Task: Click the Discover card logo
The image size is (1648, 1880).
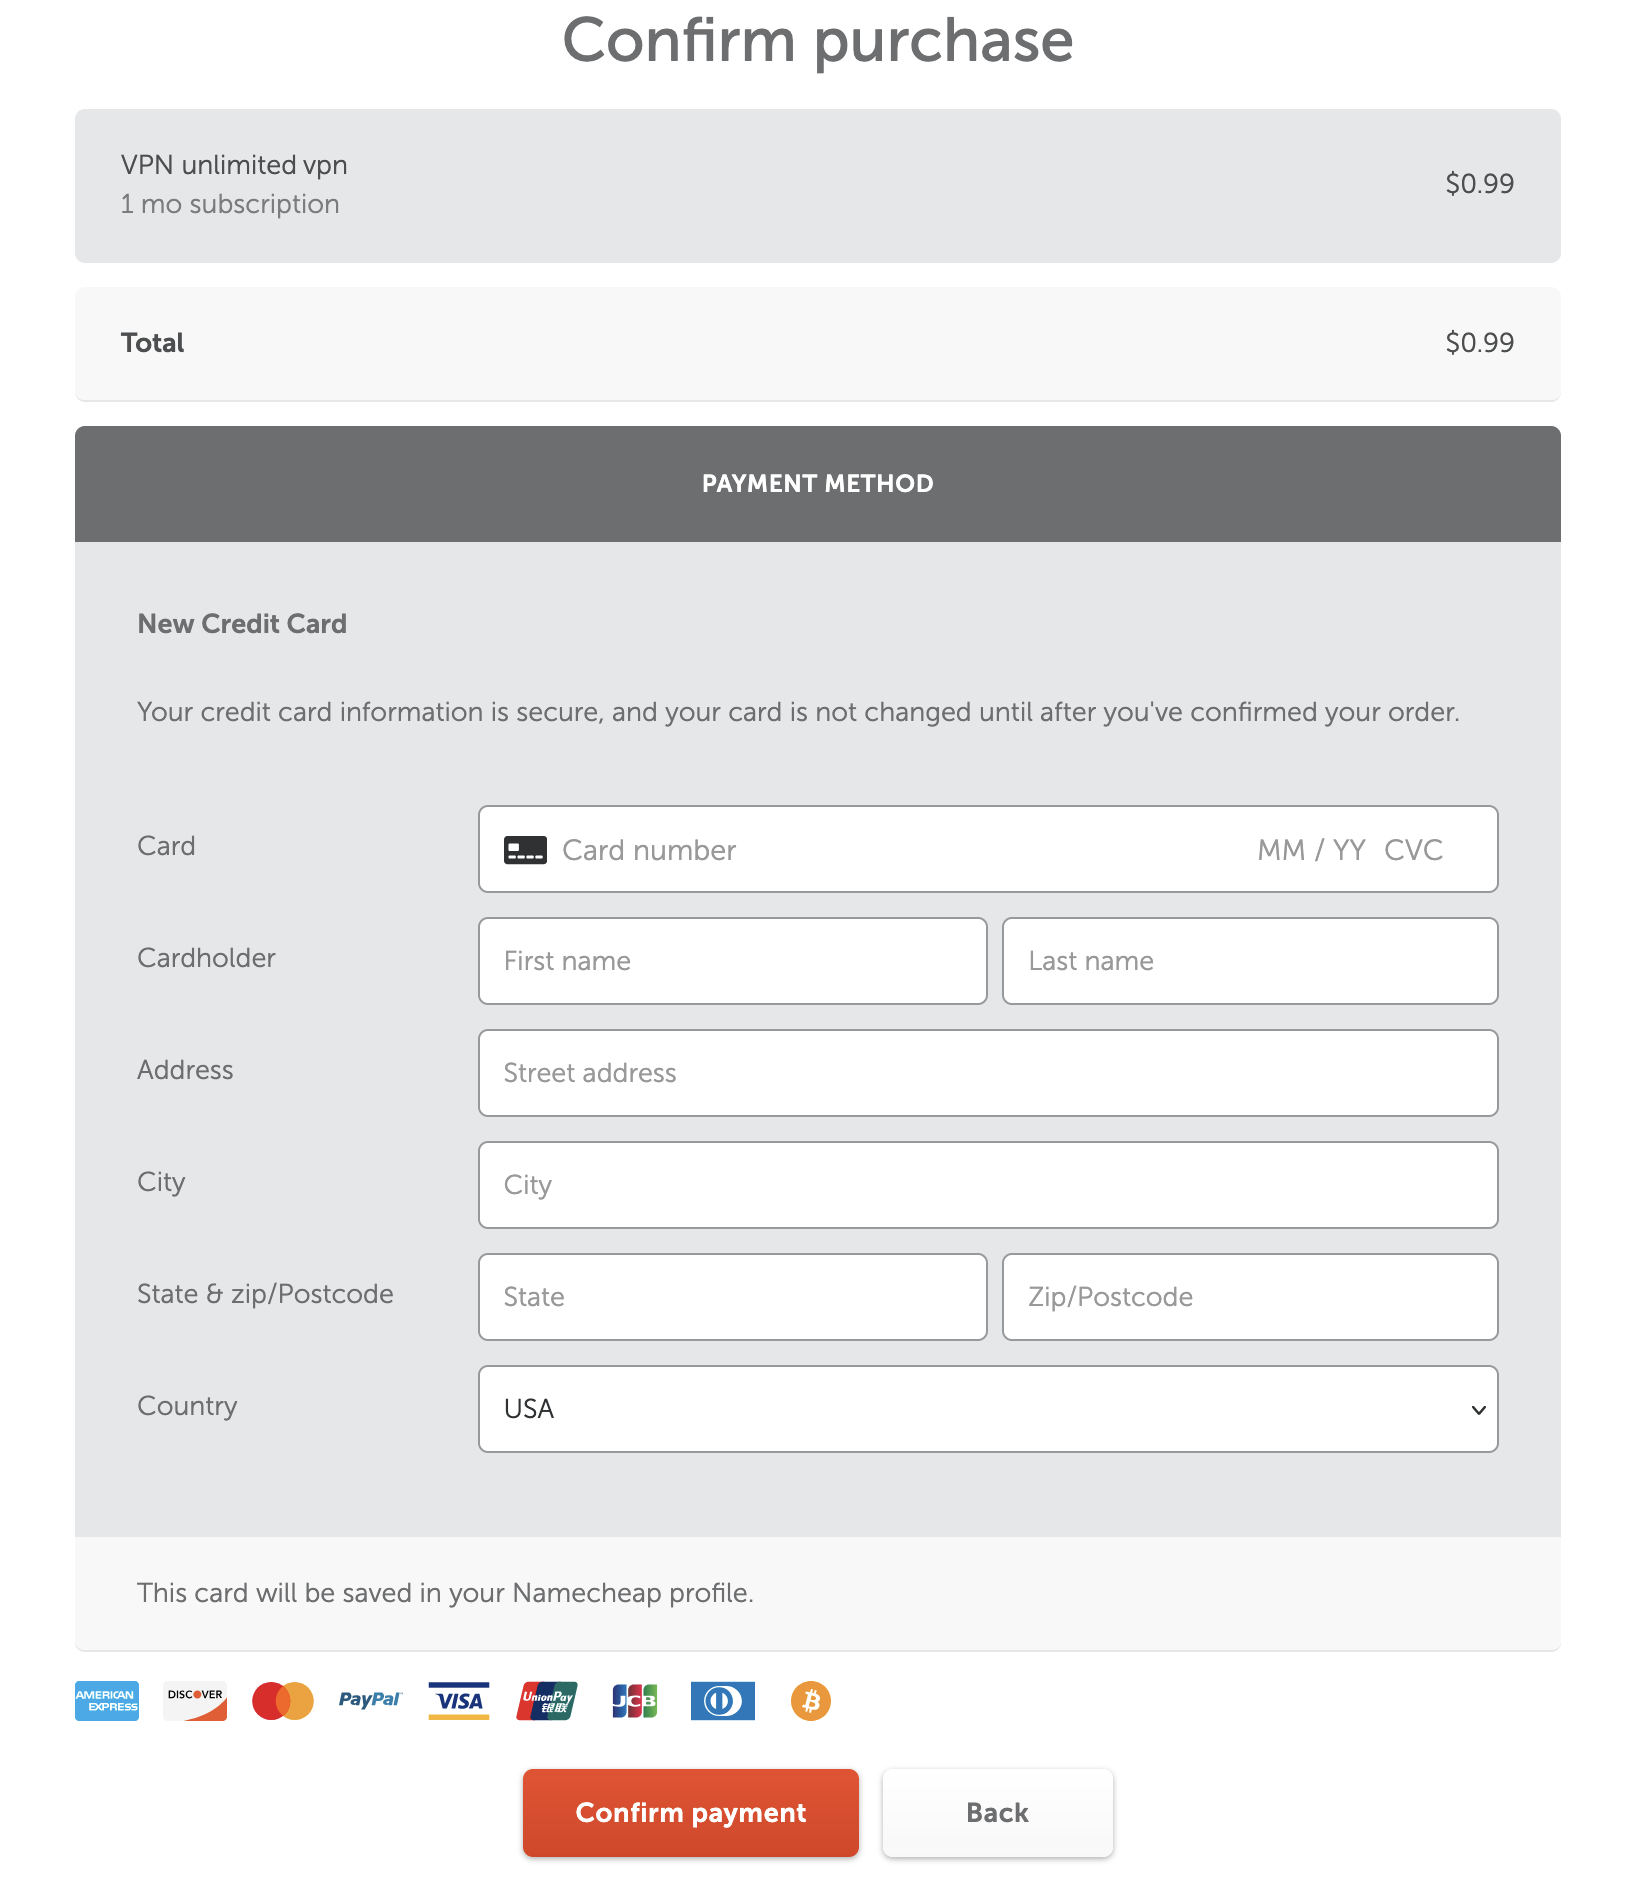Action: (195, 1701)
